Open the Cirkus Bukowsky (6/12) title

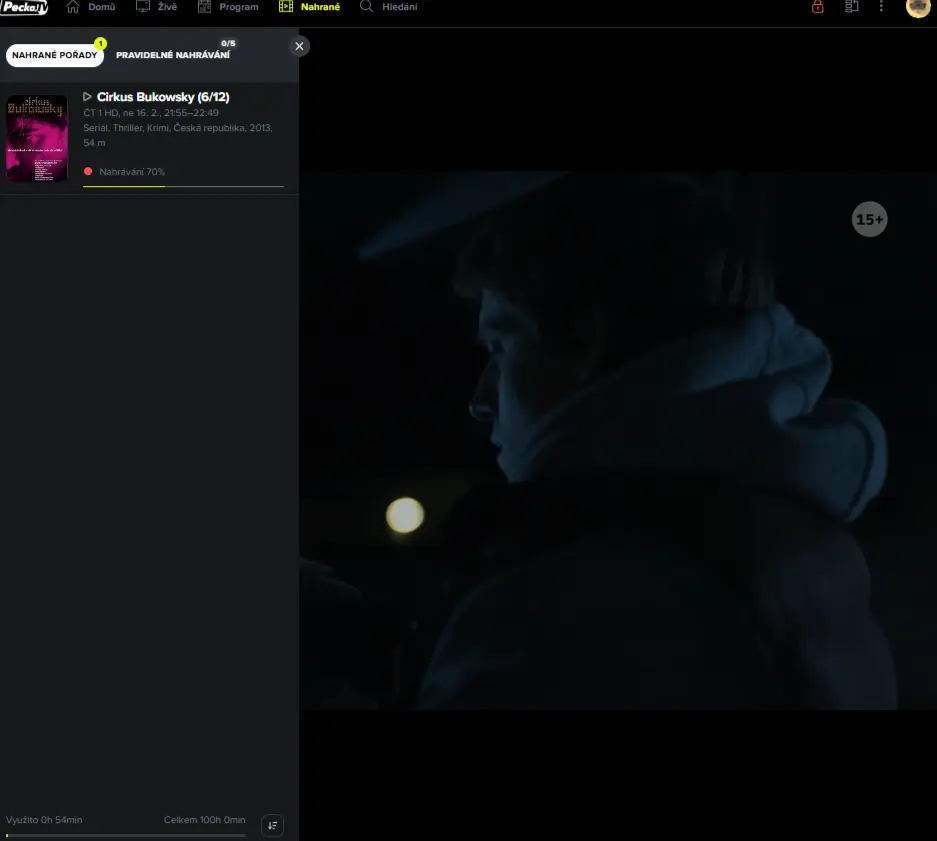163,97
